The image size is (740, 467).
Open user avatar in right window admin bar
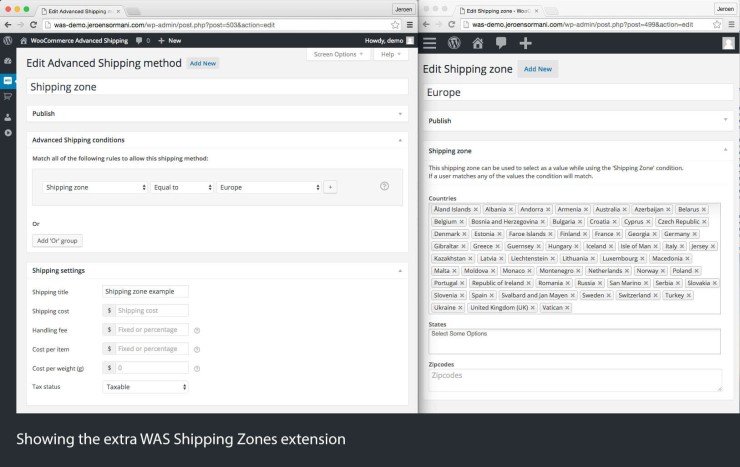coord(728,43)
